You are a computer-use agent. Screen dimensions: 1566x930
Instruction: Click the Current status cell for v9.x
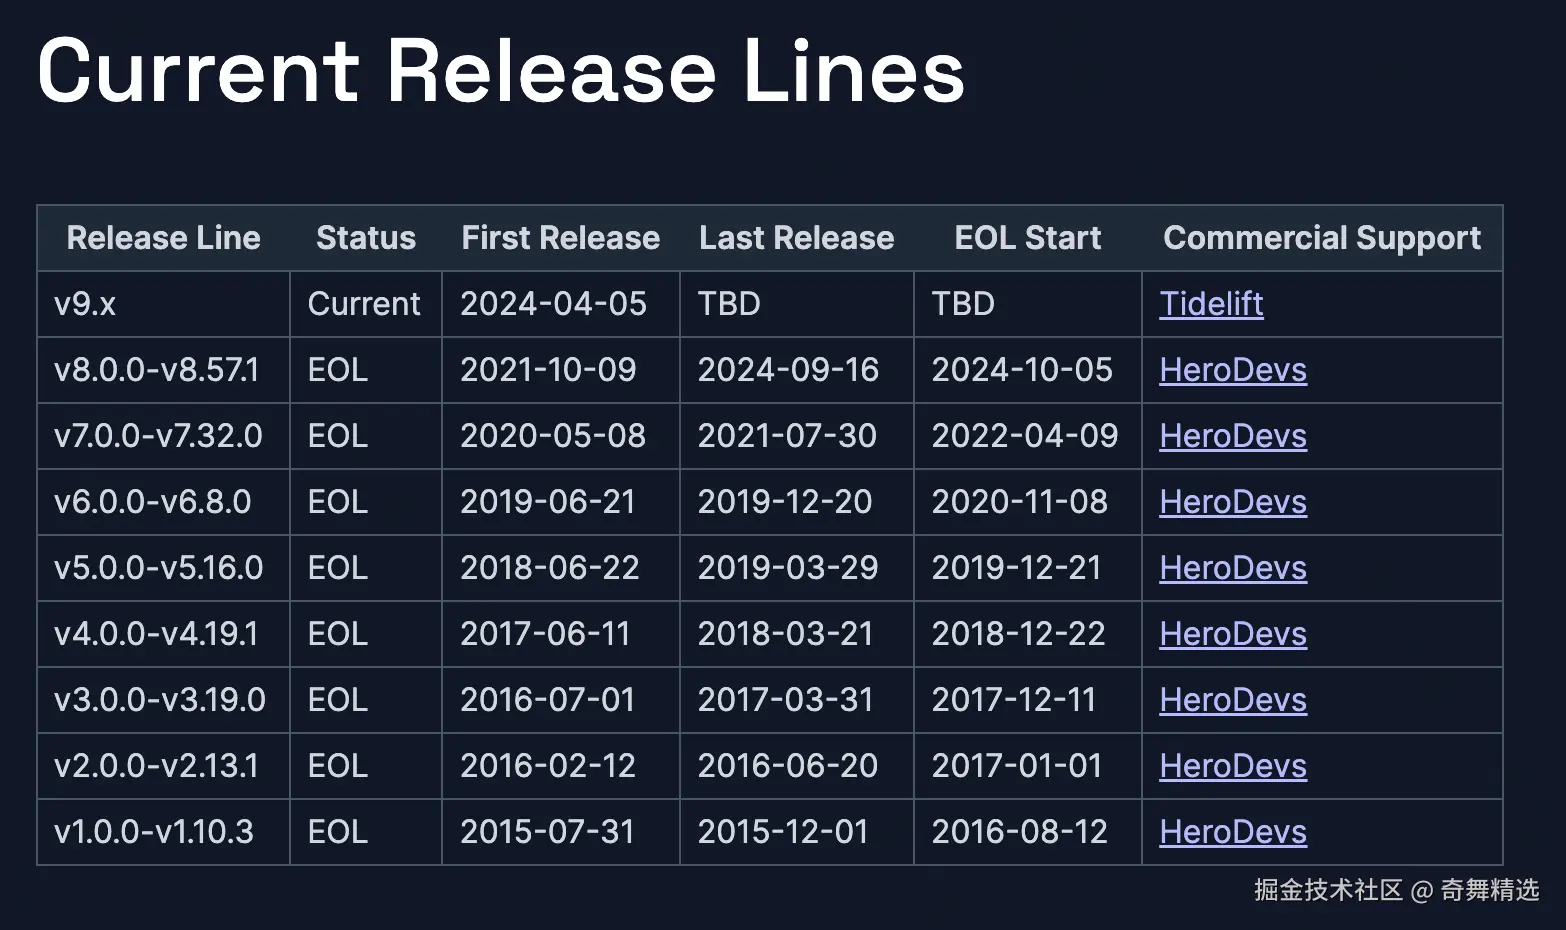click(364, 304)
